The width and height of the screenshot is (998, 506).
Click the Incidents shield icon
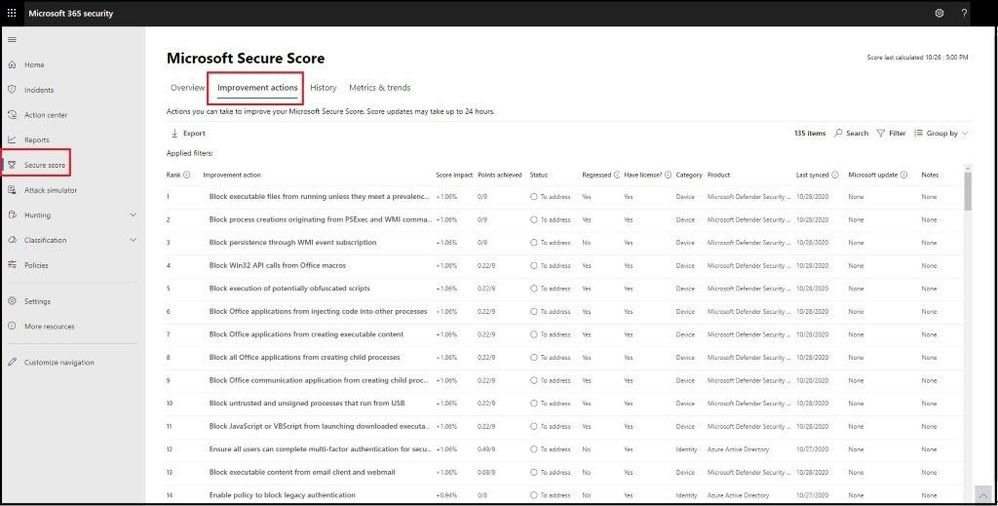click(11, 90)
